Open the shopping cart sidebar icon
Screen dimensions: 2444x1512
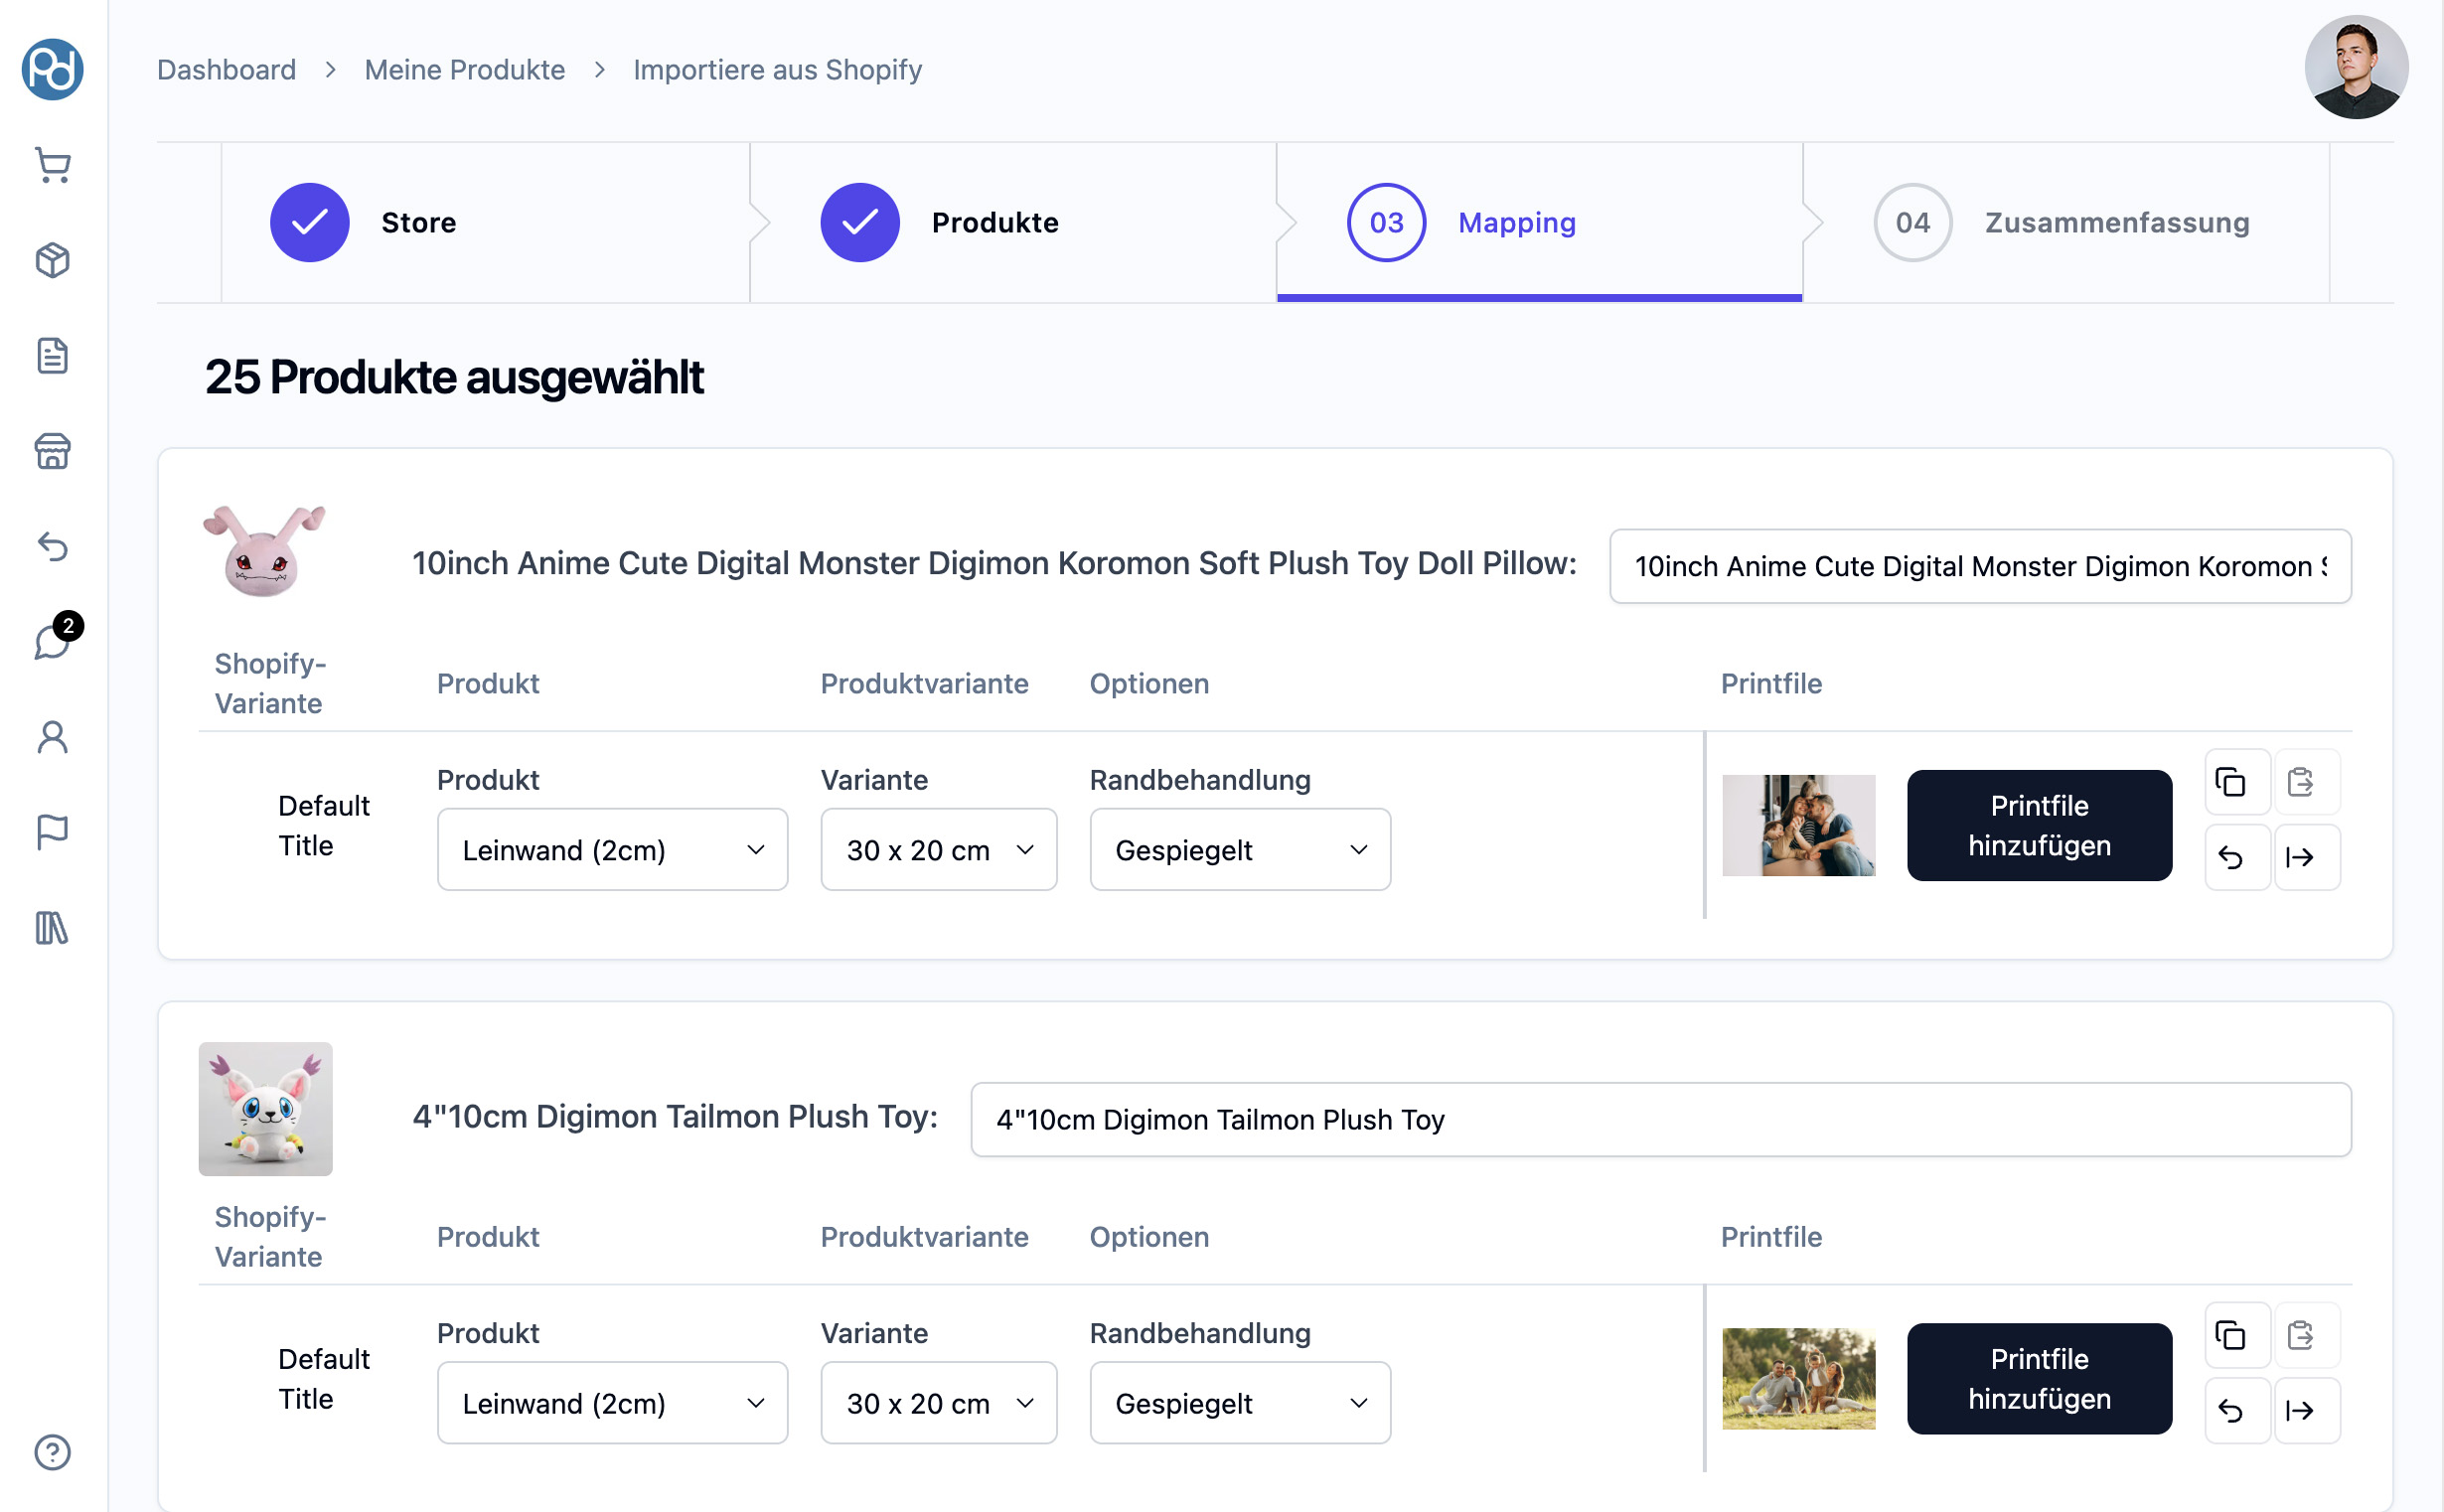(x=53, y=165)
